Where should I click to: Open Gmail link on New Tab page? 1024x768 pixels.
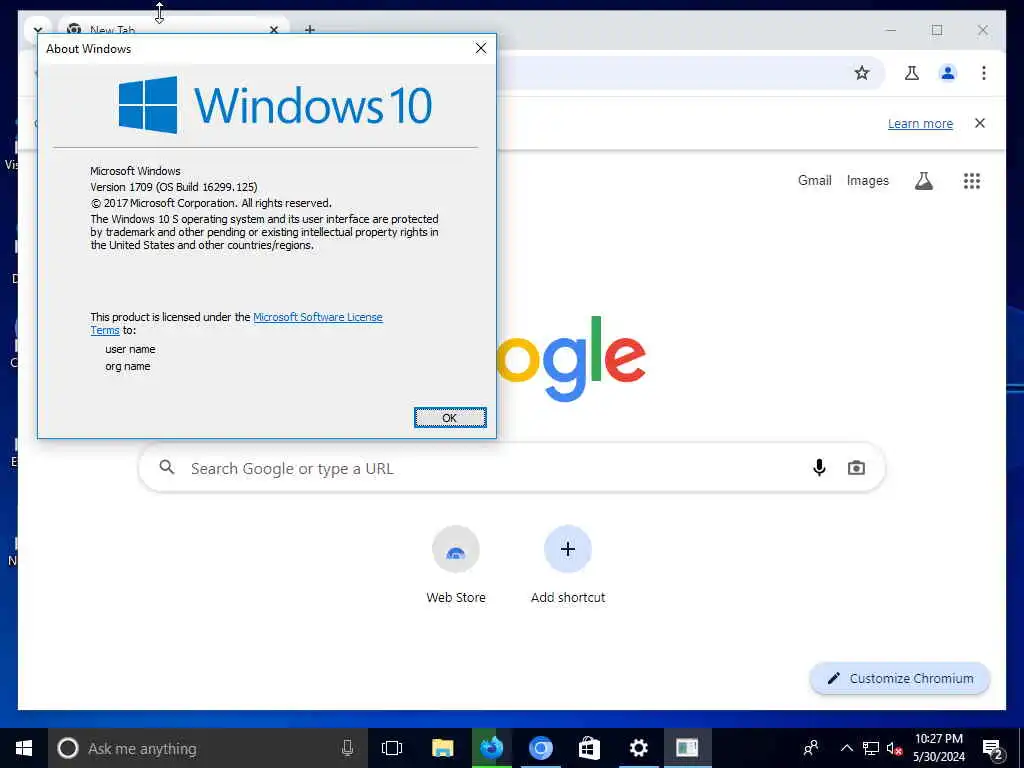coord(814,180)
